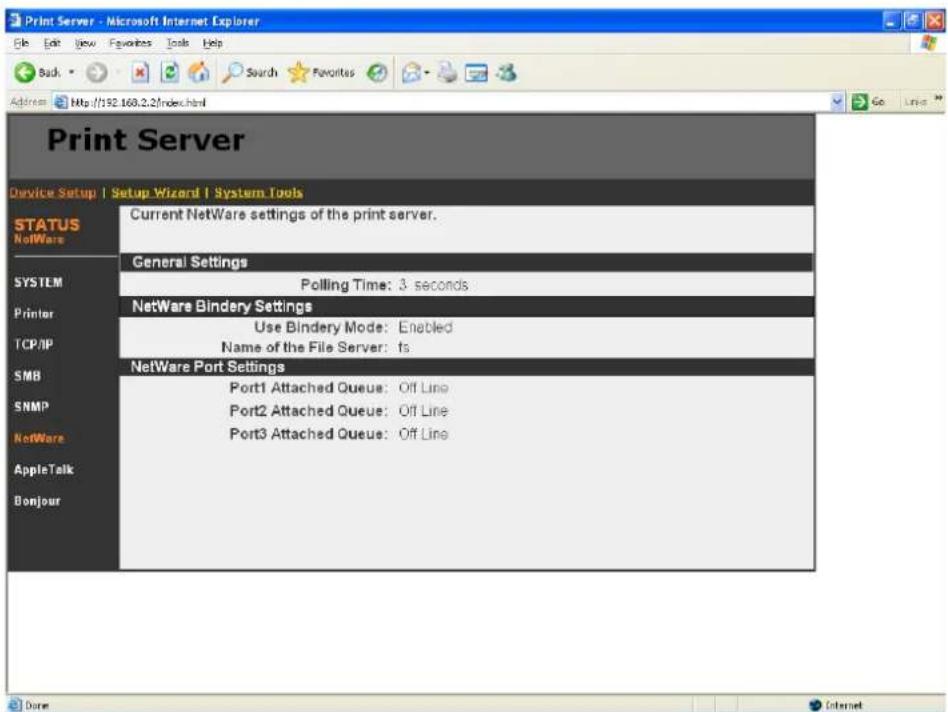The image size is (948, 712).
Task: Click the 'NetWare Bindery Settings' header
Action: (x=222, y=306)
